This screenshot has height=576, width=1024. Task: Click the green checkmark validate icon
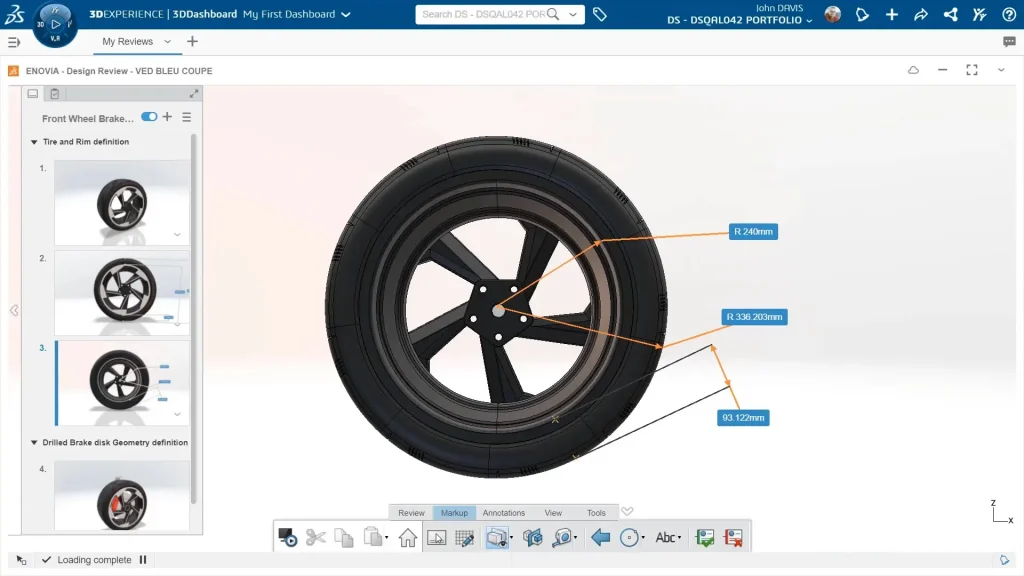(x=705, y=538)
